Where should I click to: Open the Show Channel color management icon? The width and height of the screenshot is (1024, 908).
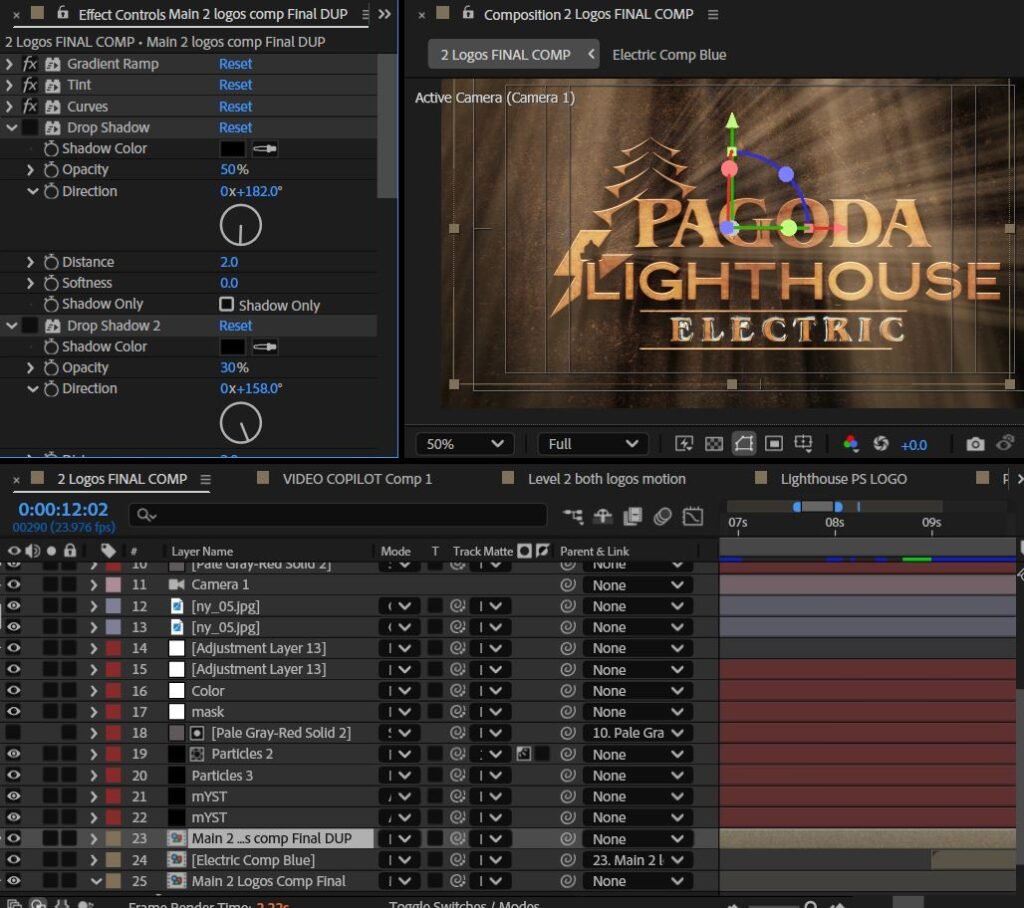click(x=851, y=444)
